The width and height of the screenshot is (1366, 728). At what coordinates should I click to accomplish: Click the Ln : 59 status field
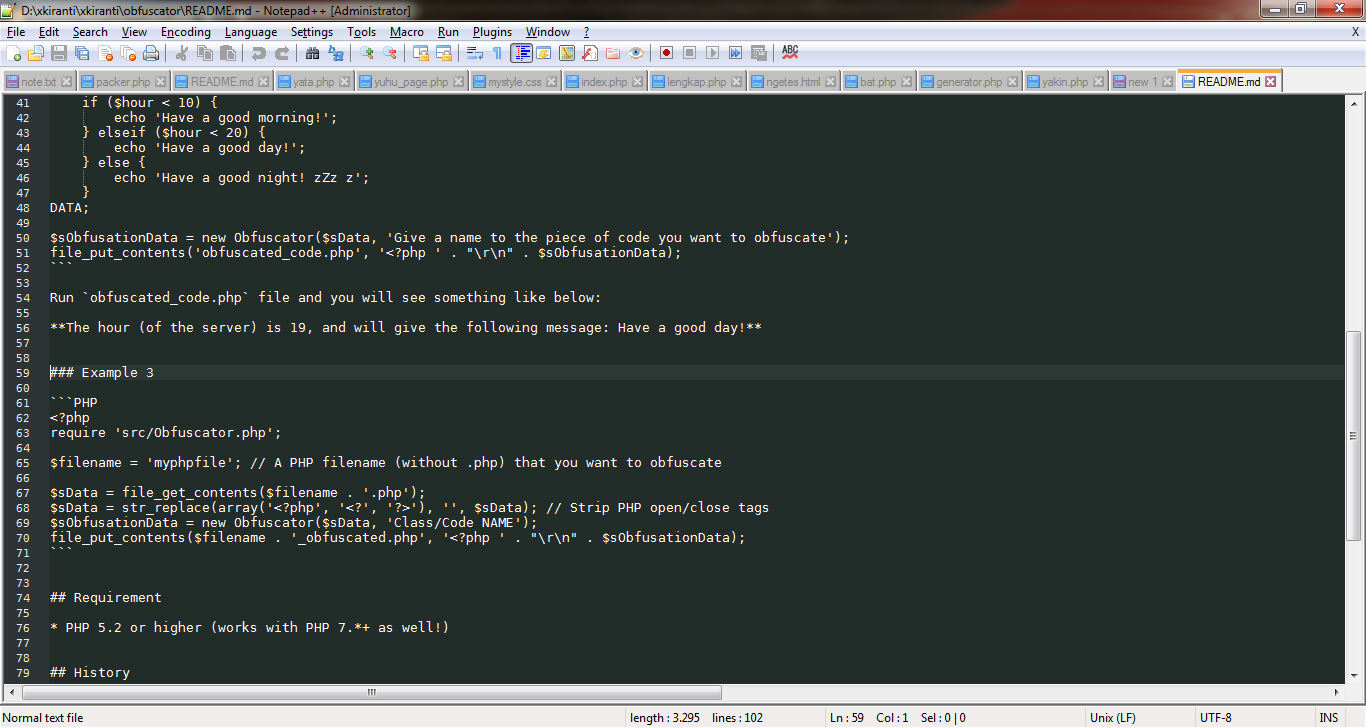846,718
